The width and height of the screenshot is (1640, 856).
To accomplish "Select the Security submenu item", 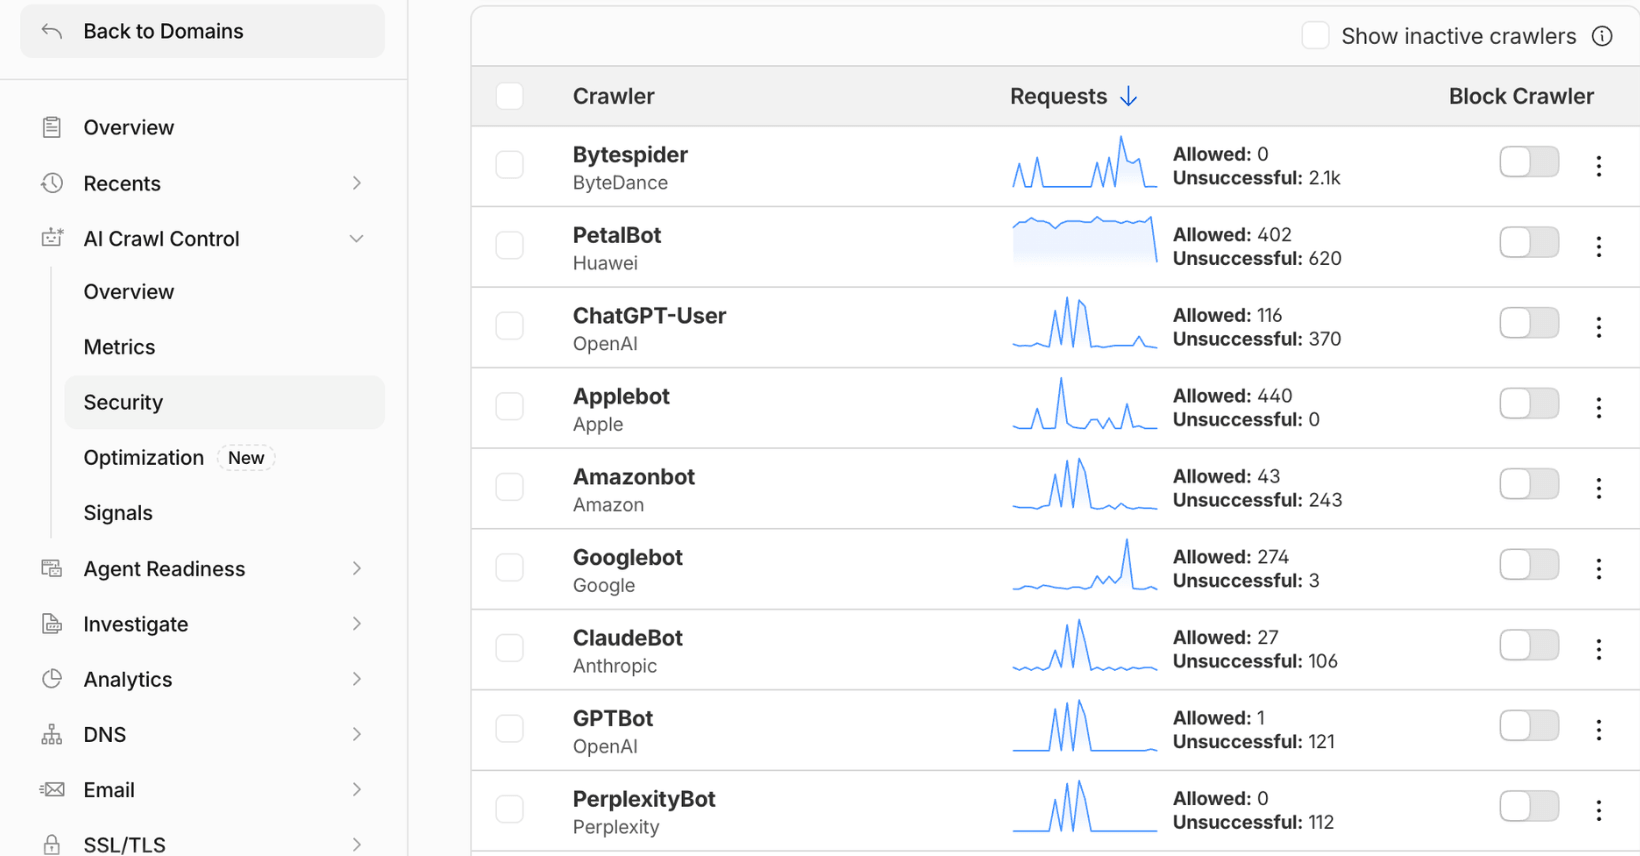I will [x=225, y=402].
